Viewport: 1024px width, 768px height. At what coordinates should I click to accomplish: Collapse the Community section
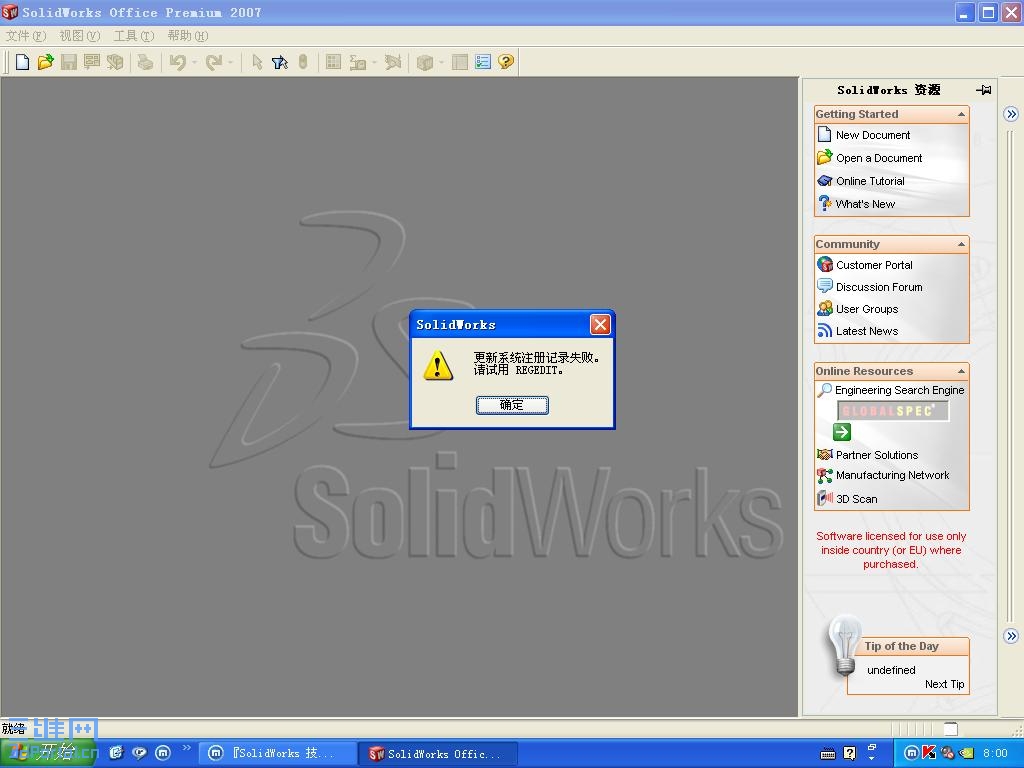[x=961, y=244]
